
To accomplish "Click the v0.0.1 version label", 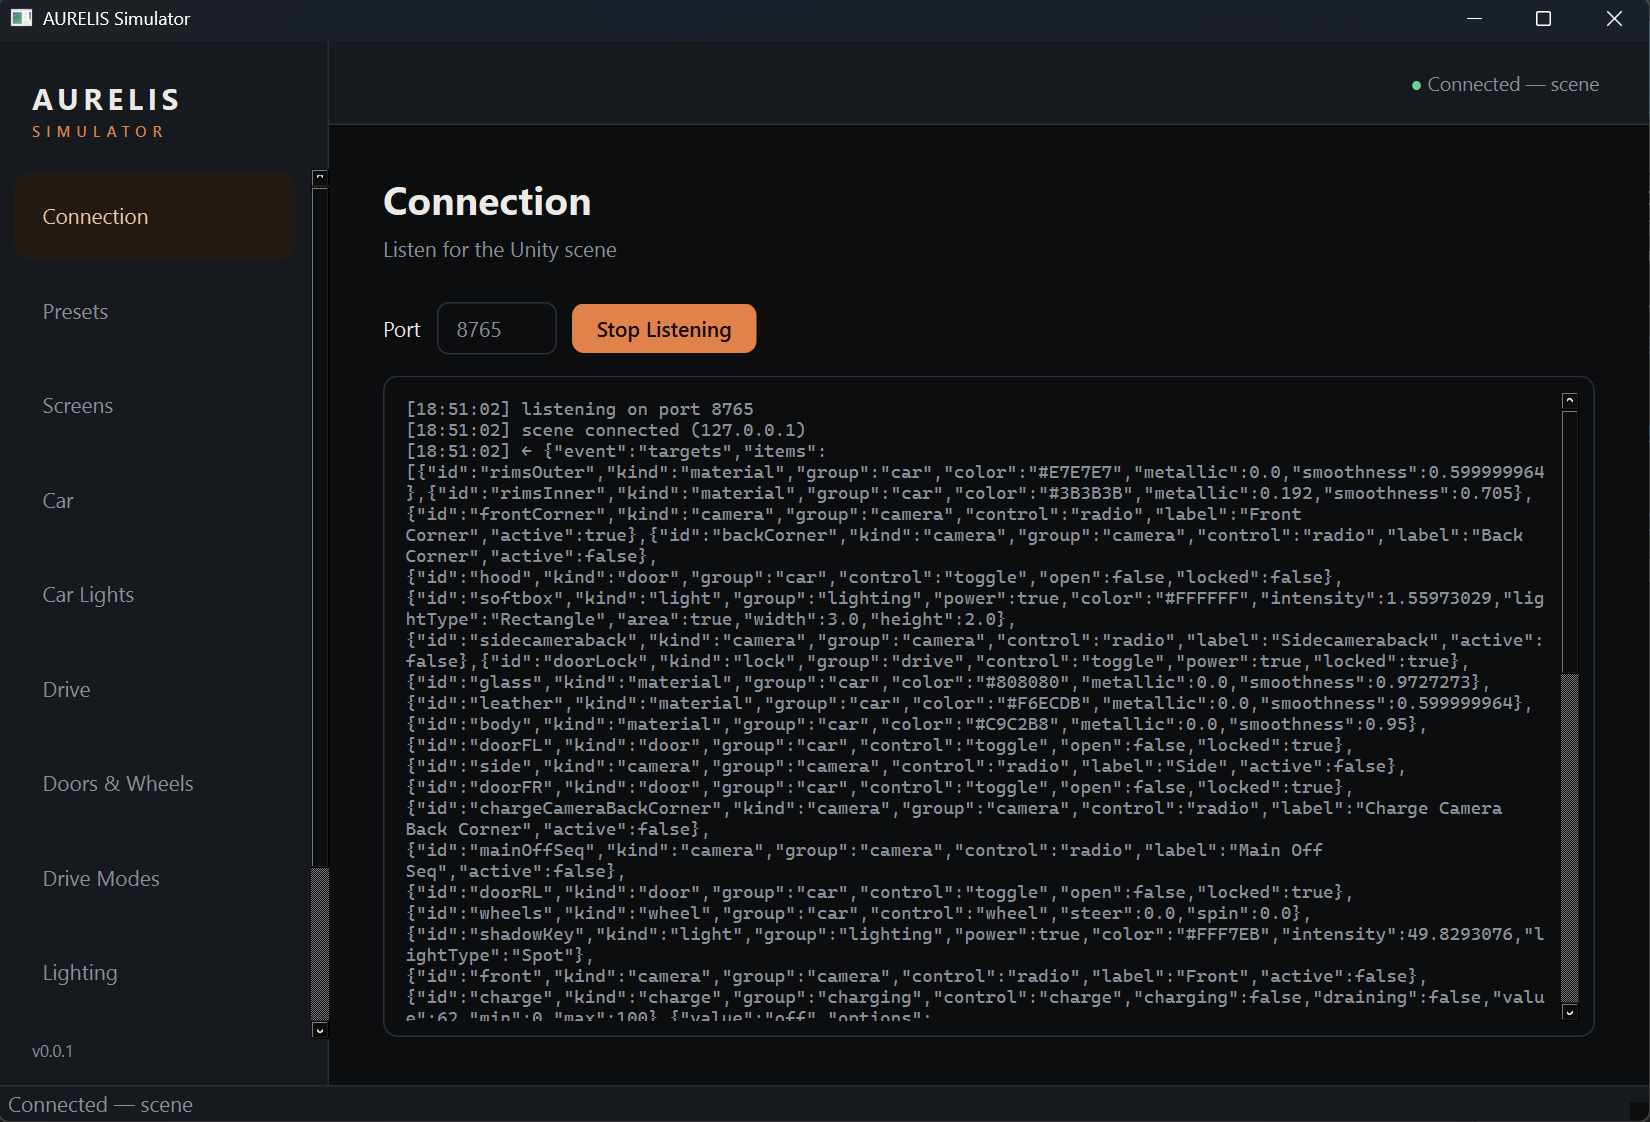I will click(x=52, y=1051).
